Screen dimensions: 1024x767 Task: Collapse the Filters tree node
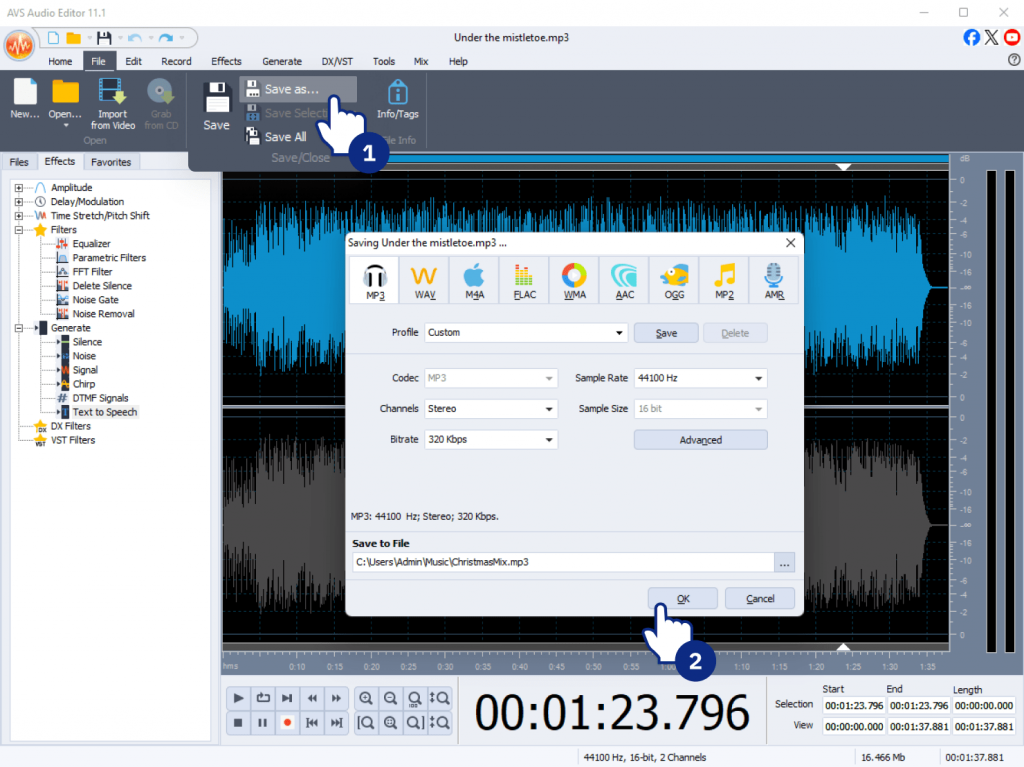[x=19, y=230]
